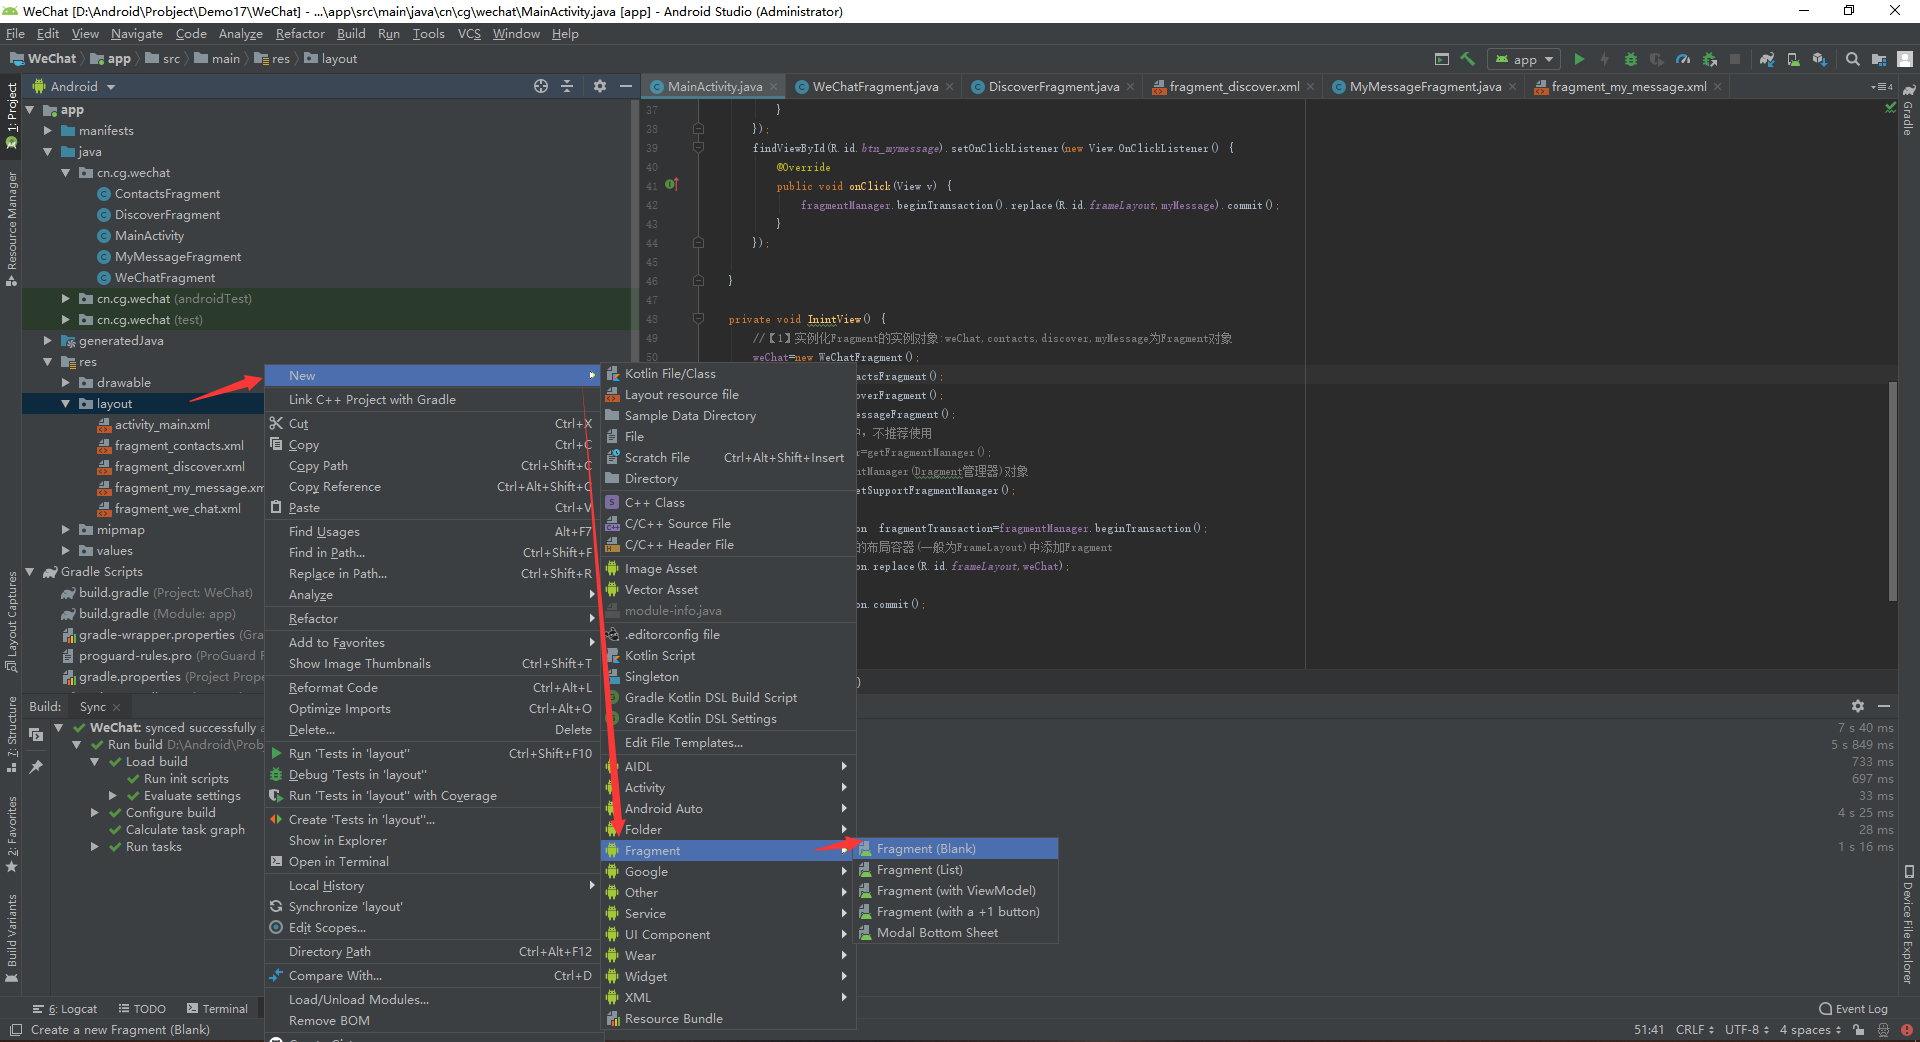Expand the Run tasks build node
This screenshot has width=1920, height=1042.
coord(94,847)
